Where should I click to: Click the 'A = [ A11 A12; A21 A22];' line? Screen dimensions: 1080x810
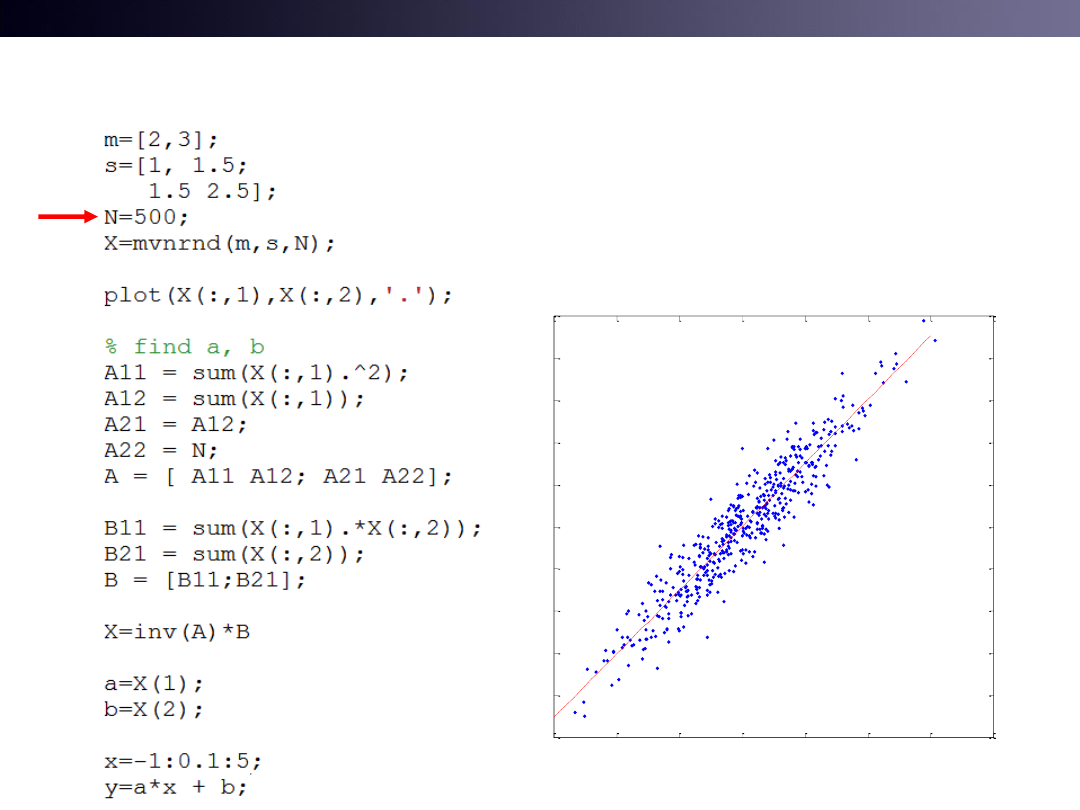[x=277, y=477]
